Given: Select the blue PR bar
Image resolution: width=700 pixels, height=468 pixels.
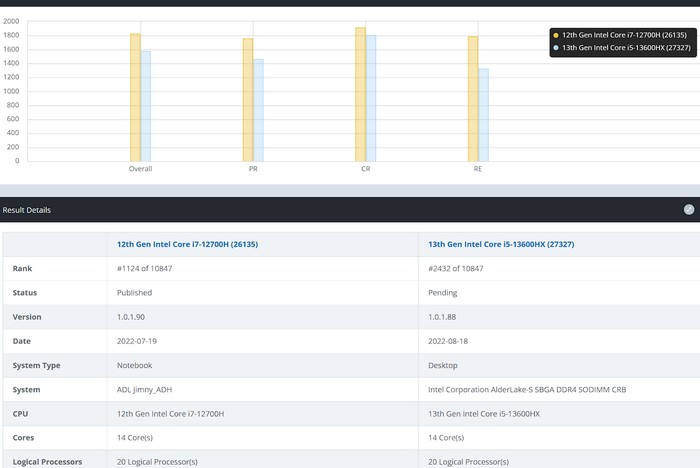Looking at the screenshot, I should [259, 110].
